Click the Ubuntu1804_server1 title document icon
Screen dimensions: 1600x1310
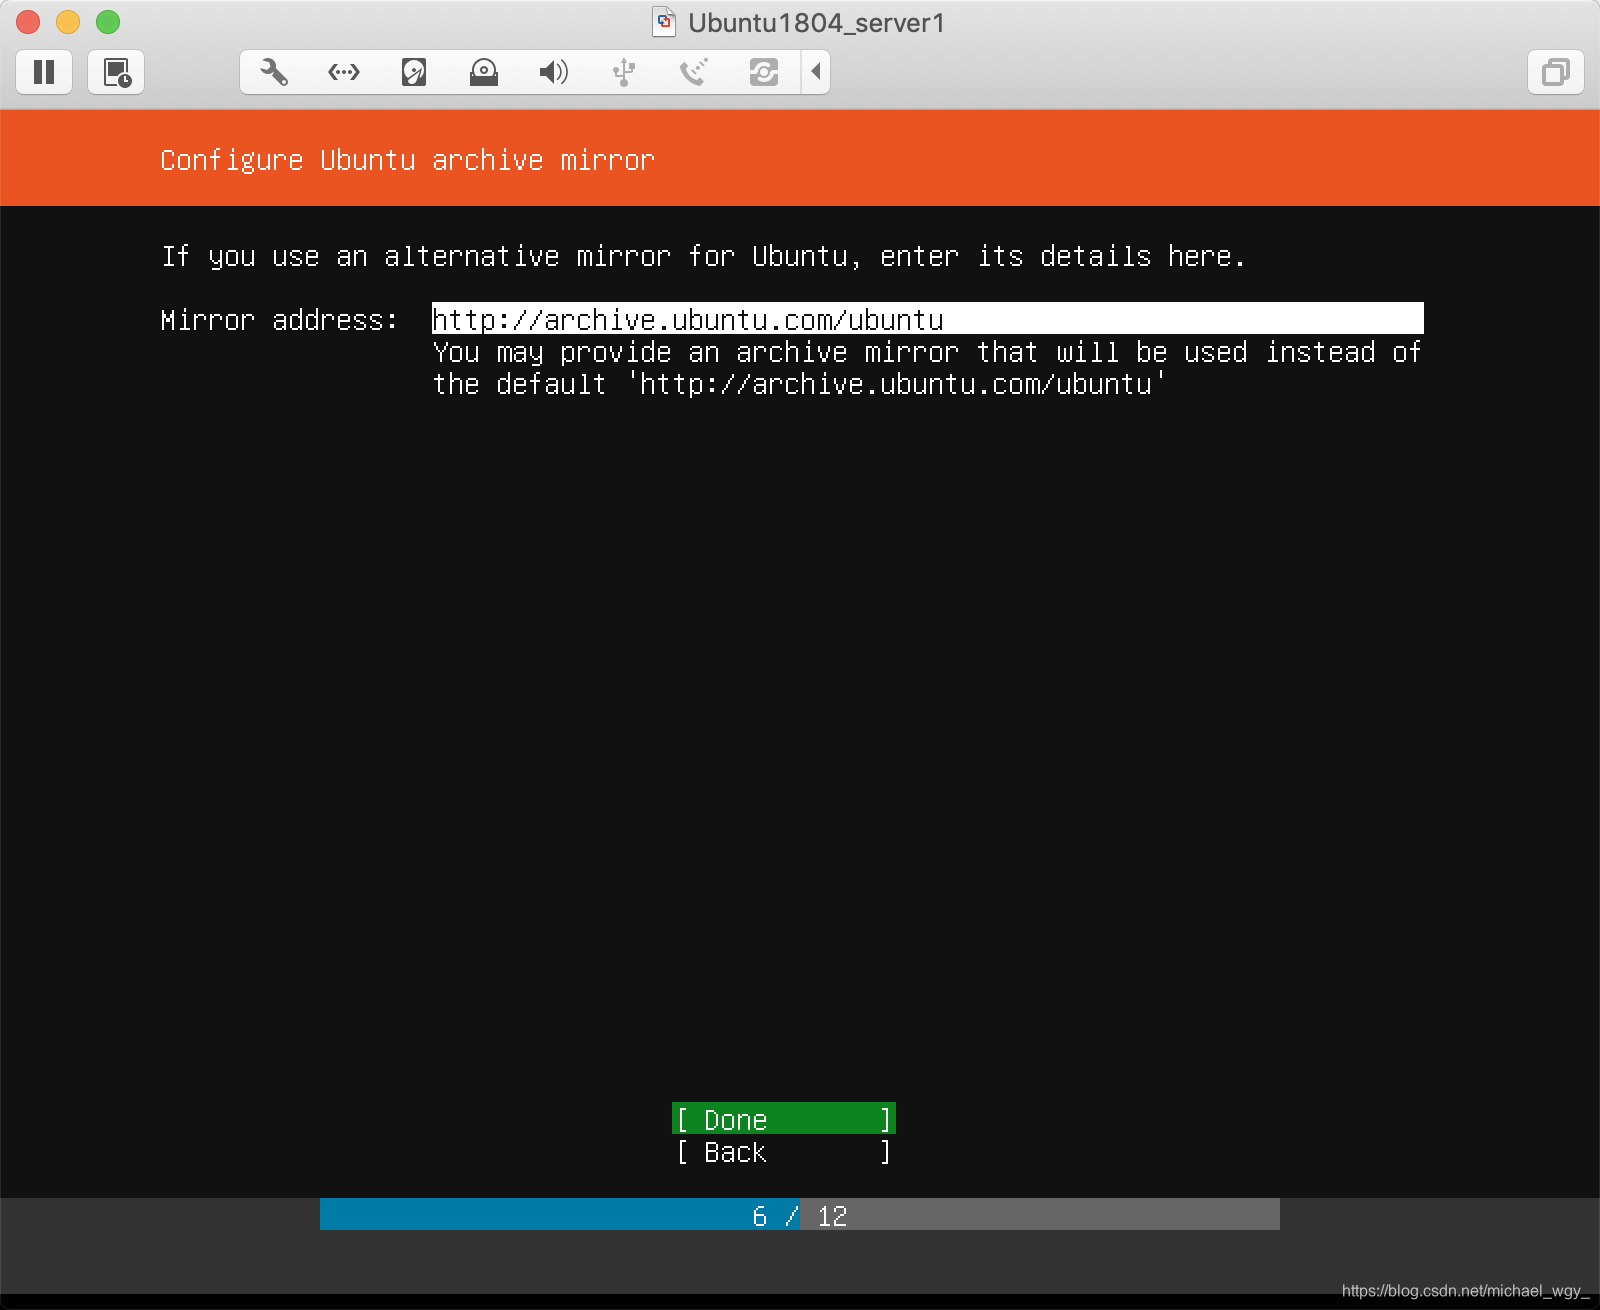(664, 22)
